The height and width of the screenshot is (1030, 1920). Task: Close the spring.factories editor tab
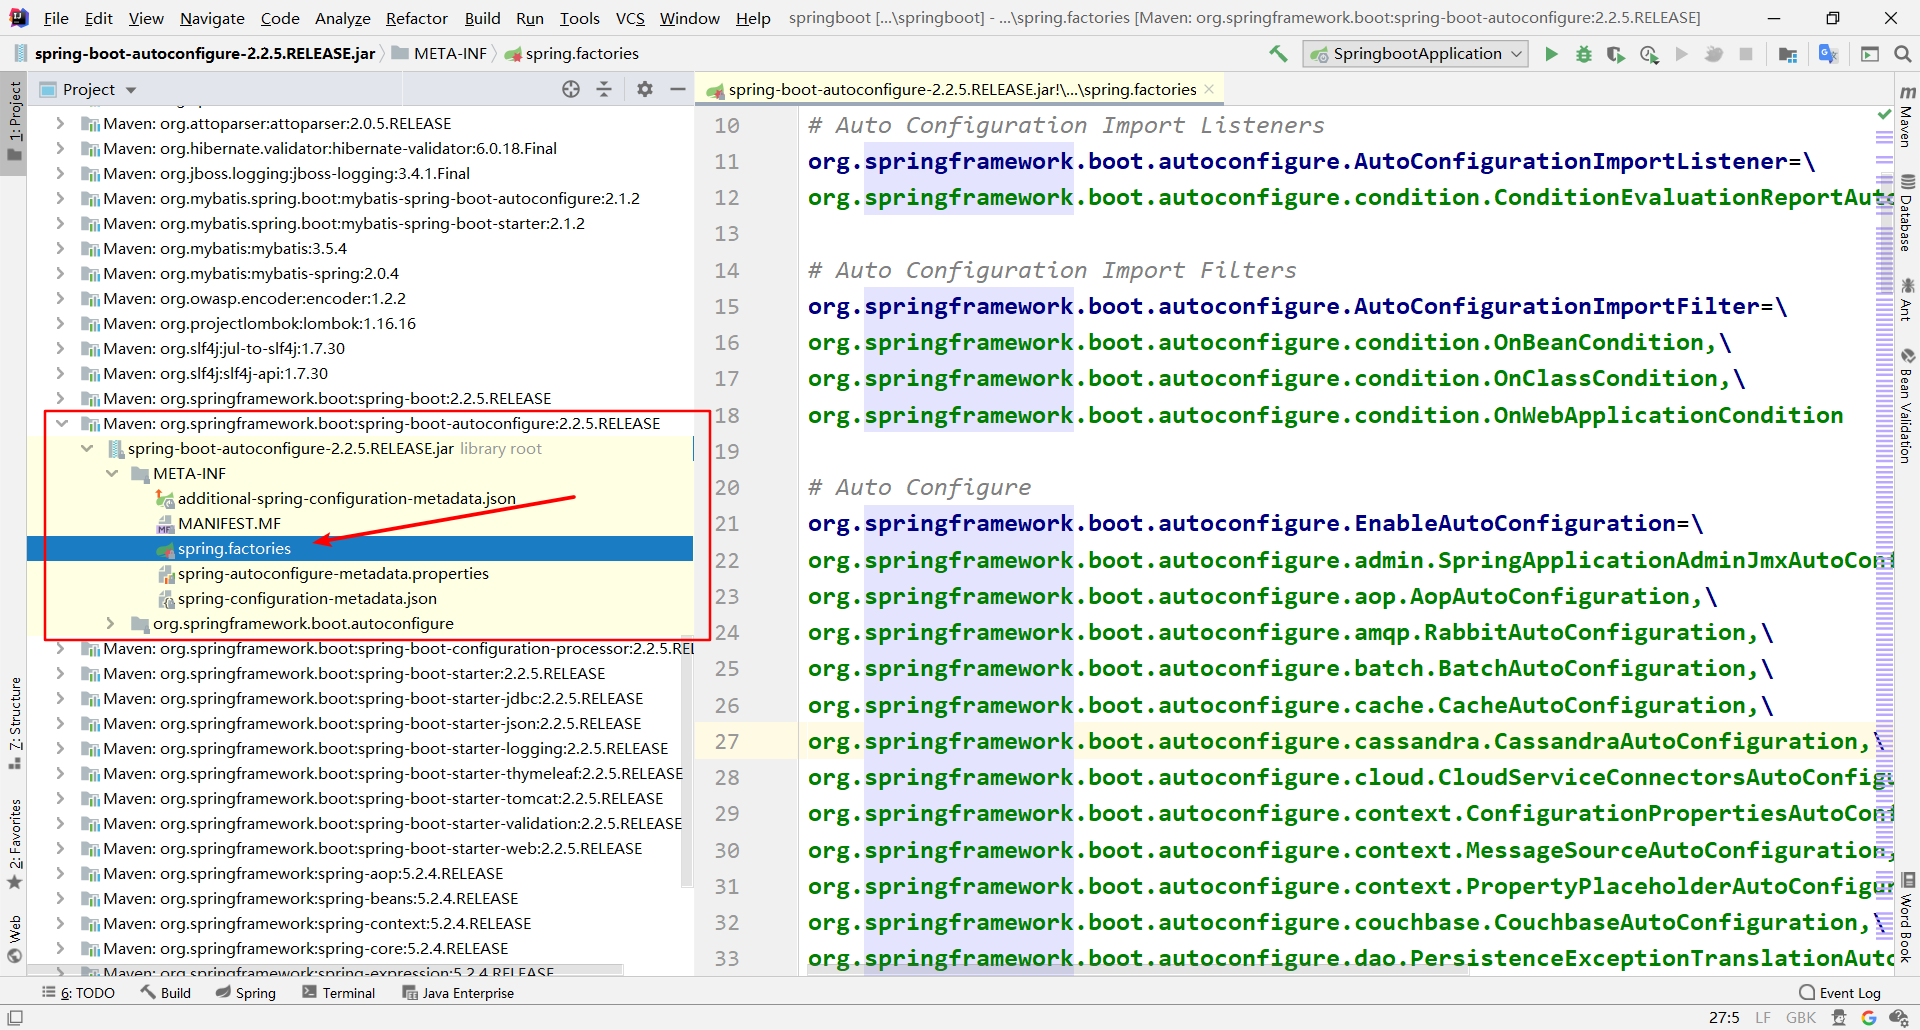(x=1209, y=89)
